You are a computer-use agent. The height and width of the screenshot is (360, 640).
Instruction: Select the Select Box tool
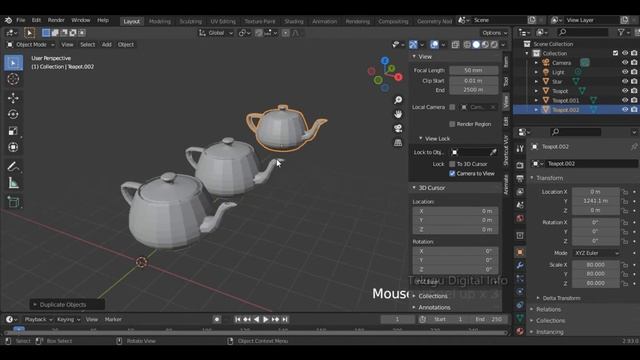[13, 63]
